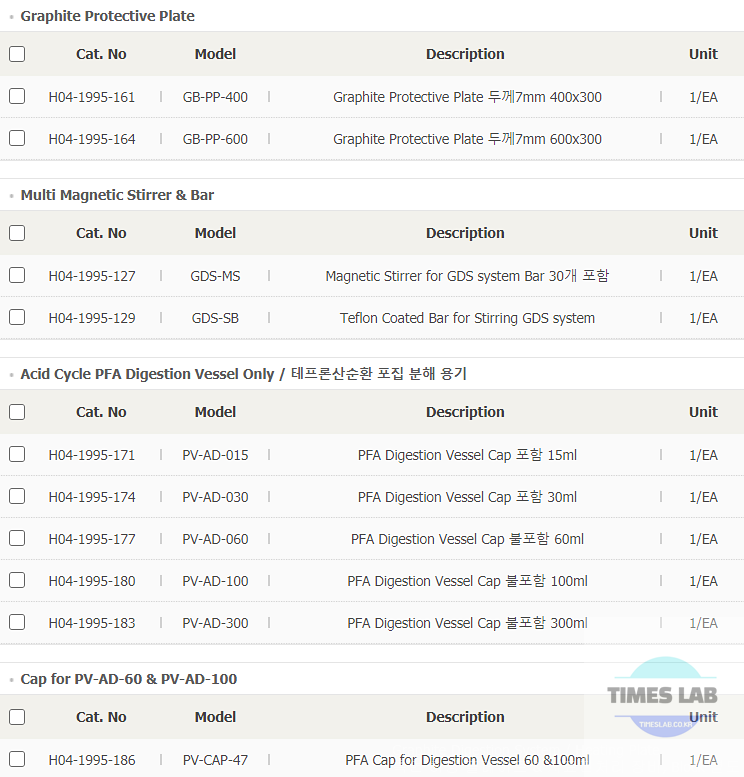
Task: Check the PV-AD-100 100ml vessel row
Action: click(x=17, y=580)
